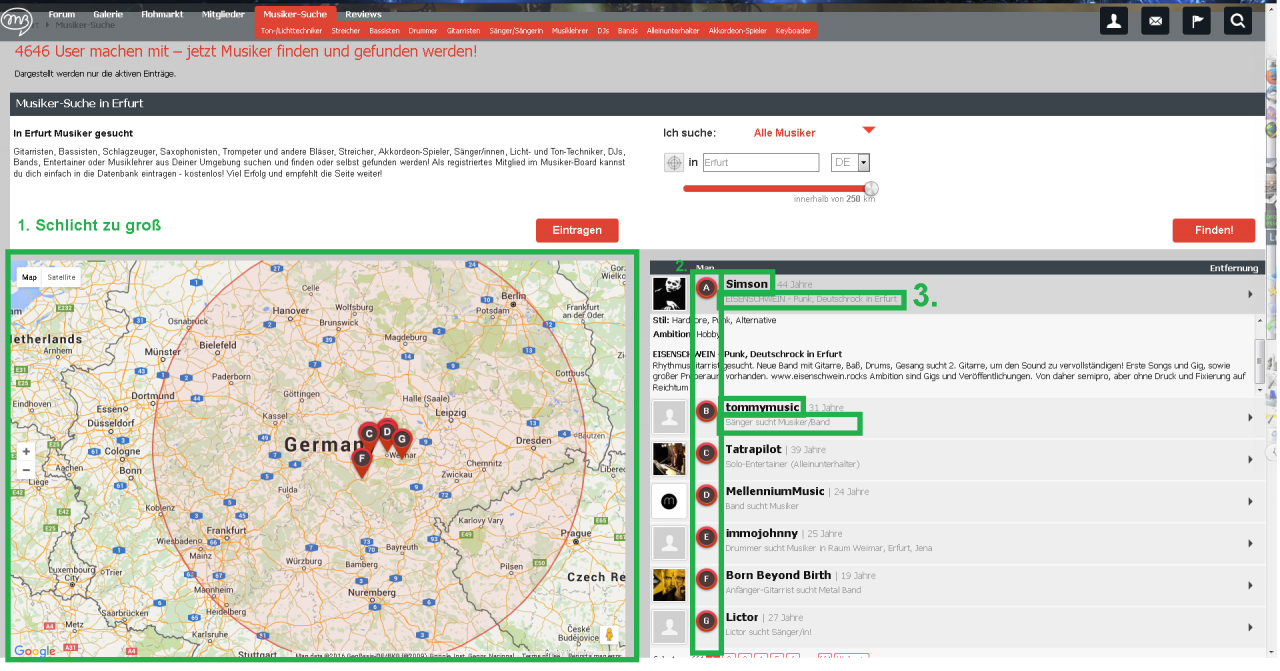Screen dimensions: 1280x671
Task: Open Born Beyond Birth's avatar image
Action: click(x=669, y=584)
